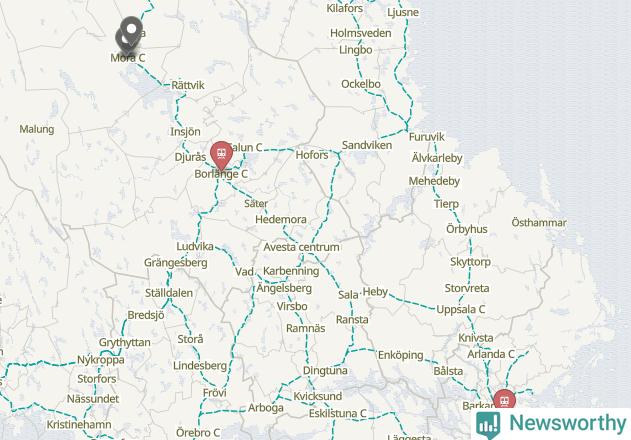Click the Östhammar place label
This screenshot has height=440, width=631.
[x=539, y=222]
